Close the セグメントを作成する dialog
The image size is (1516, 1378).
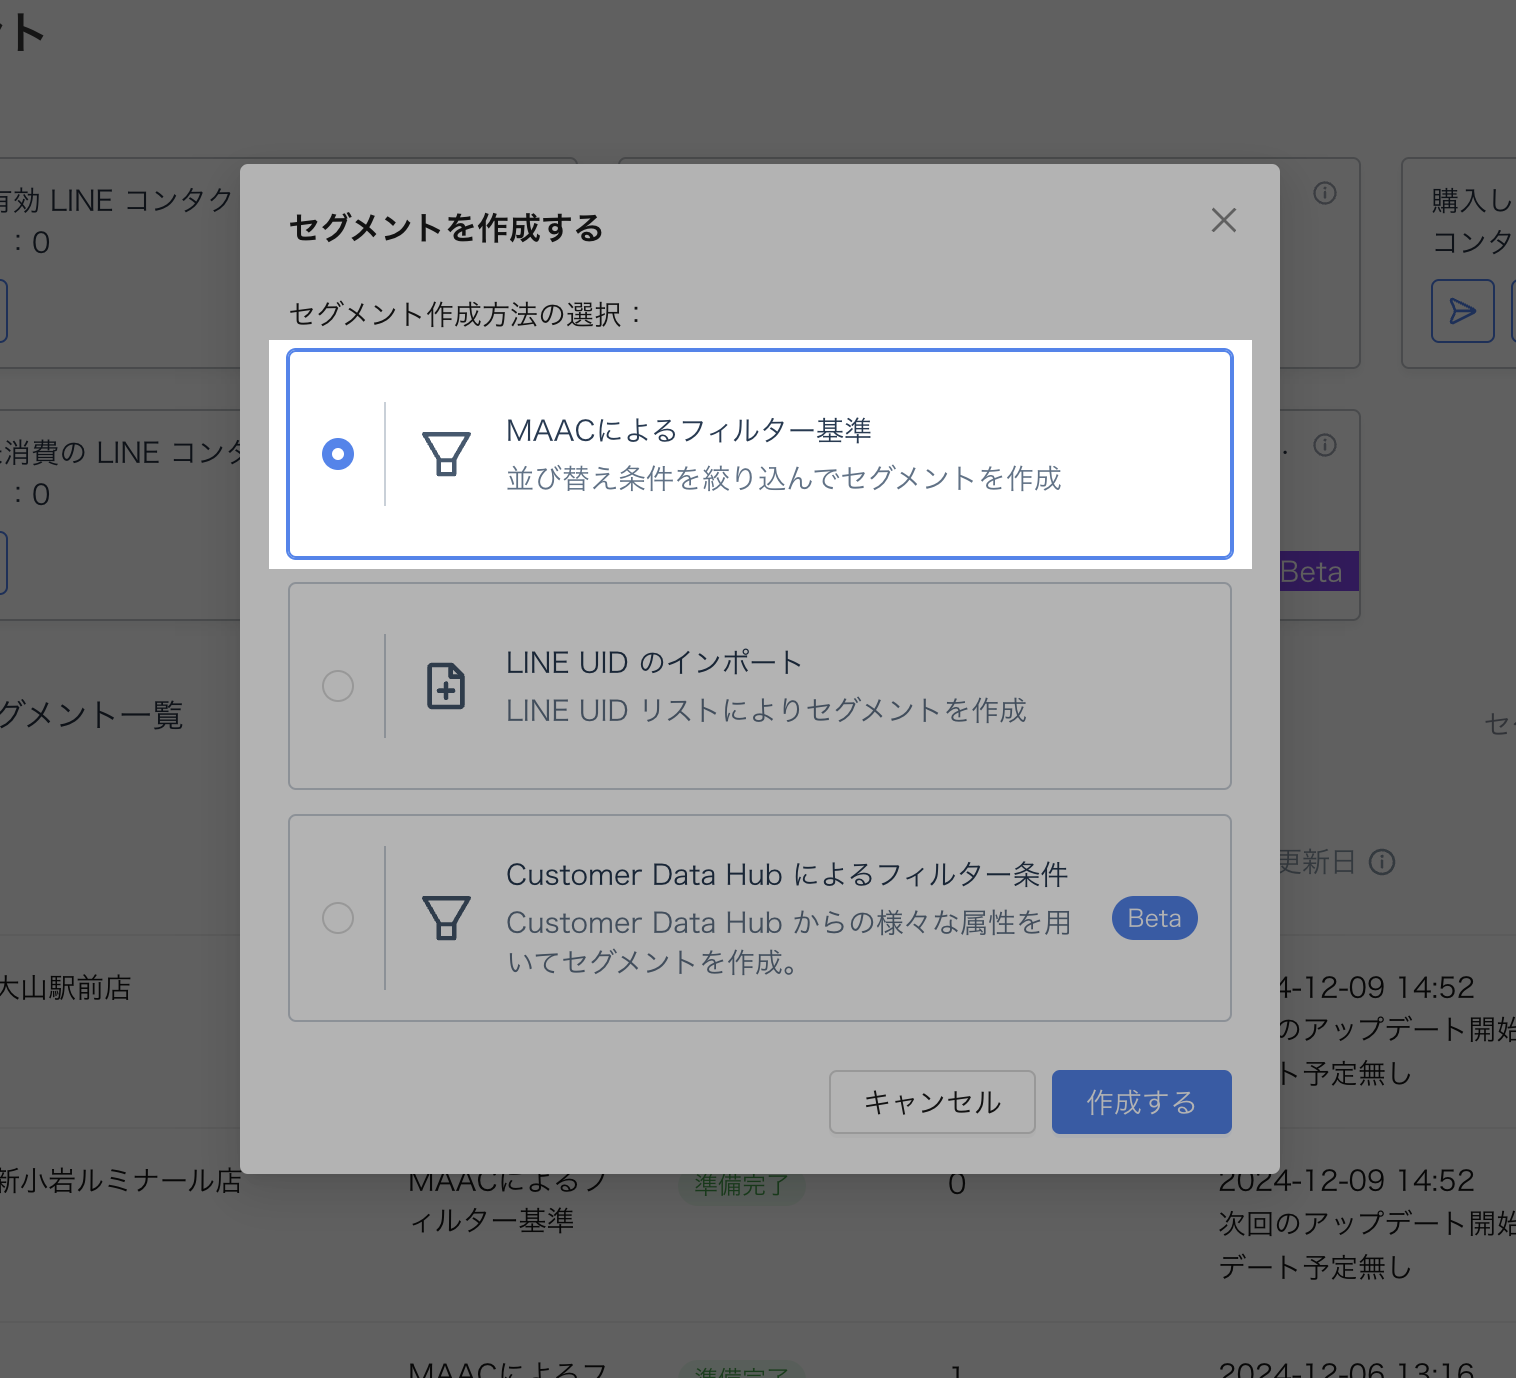[1224, 220]
